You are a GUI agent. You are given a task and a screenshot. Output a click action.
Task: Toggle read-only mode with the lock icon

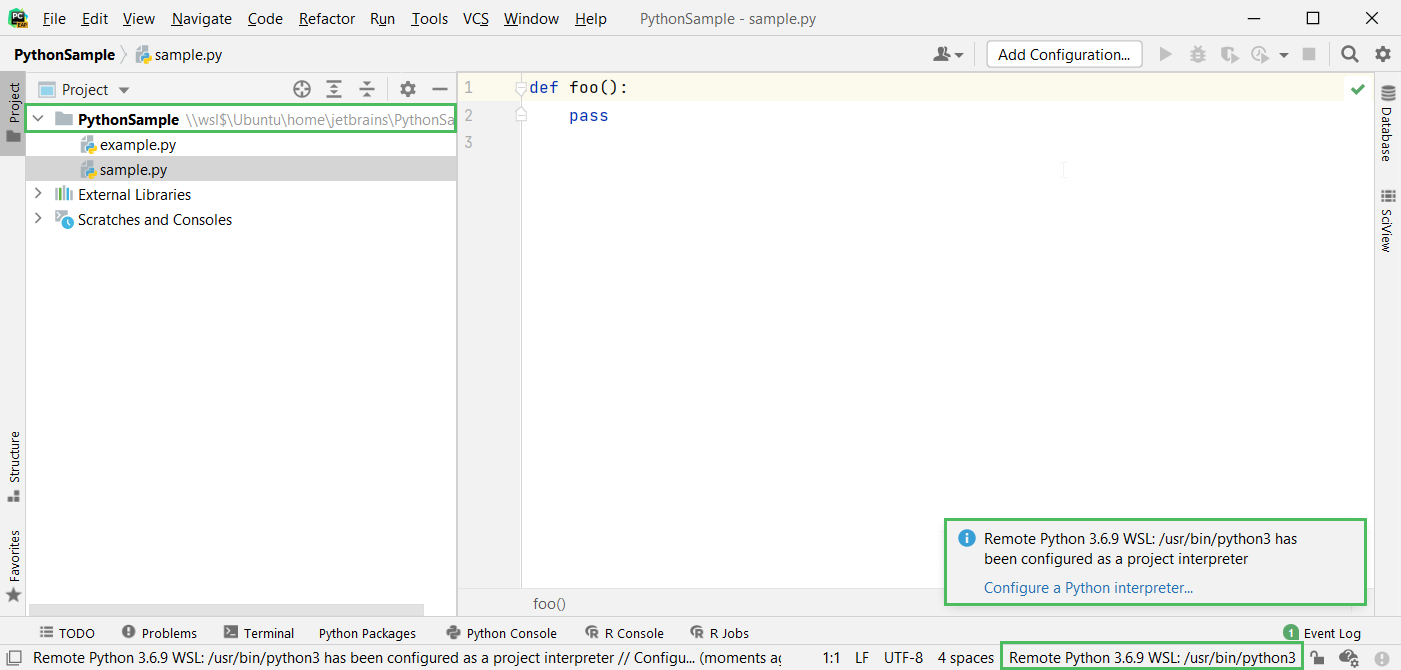point(1316,657)
